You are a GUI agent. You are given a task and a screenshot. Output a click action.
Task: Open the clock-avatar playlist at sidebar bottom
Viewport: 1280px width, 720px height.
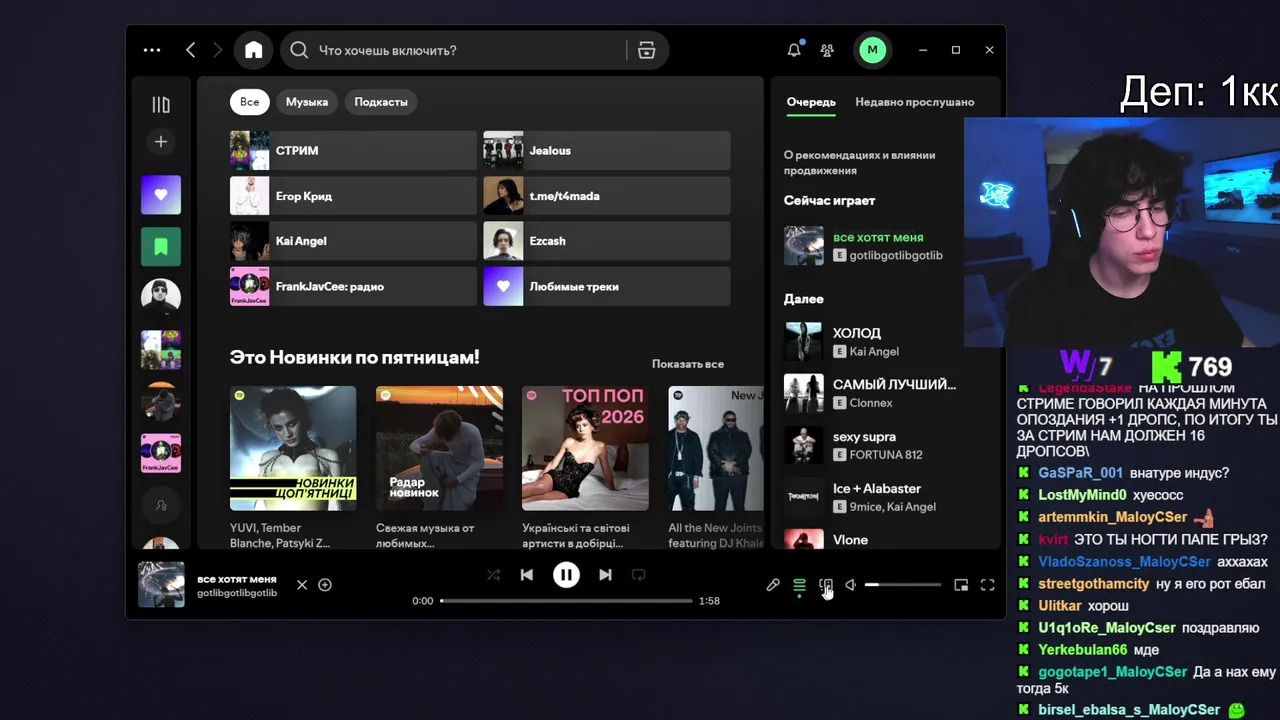coord(161,543)
